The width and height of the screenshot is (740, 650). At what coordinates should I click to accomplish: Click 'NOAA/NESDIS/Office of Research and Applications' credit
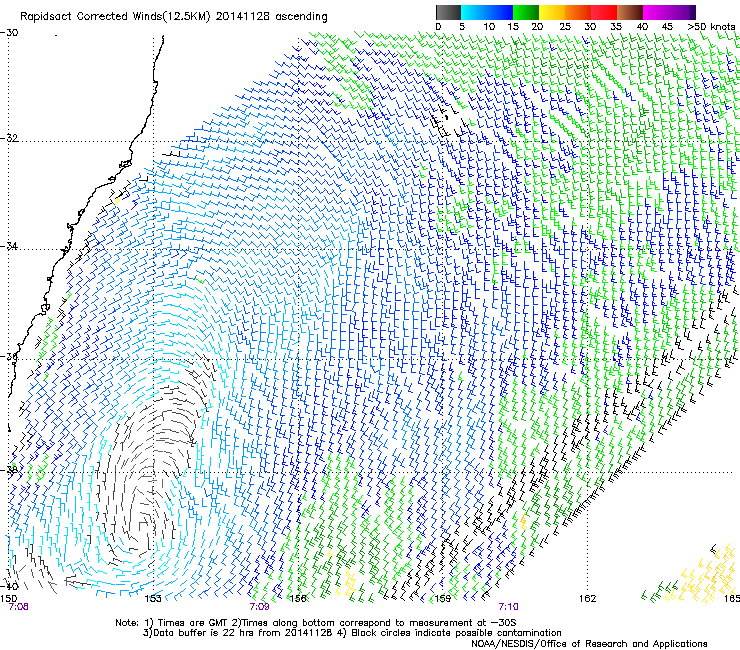[589, 644]
